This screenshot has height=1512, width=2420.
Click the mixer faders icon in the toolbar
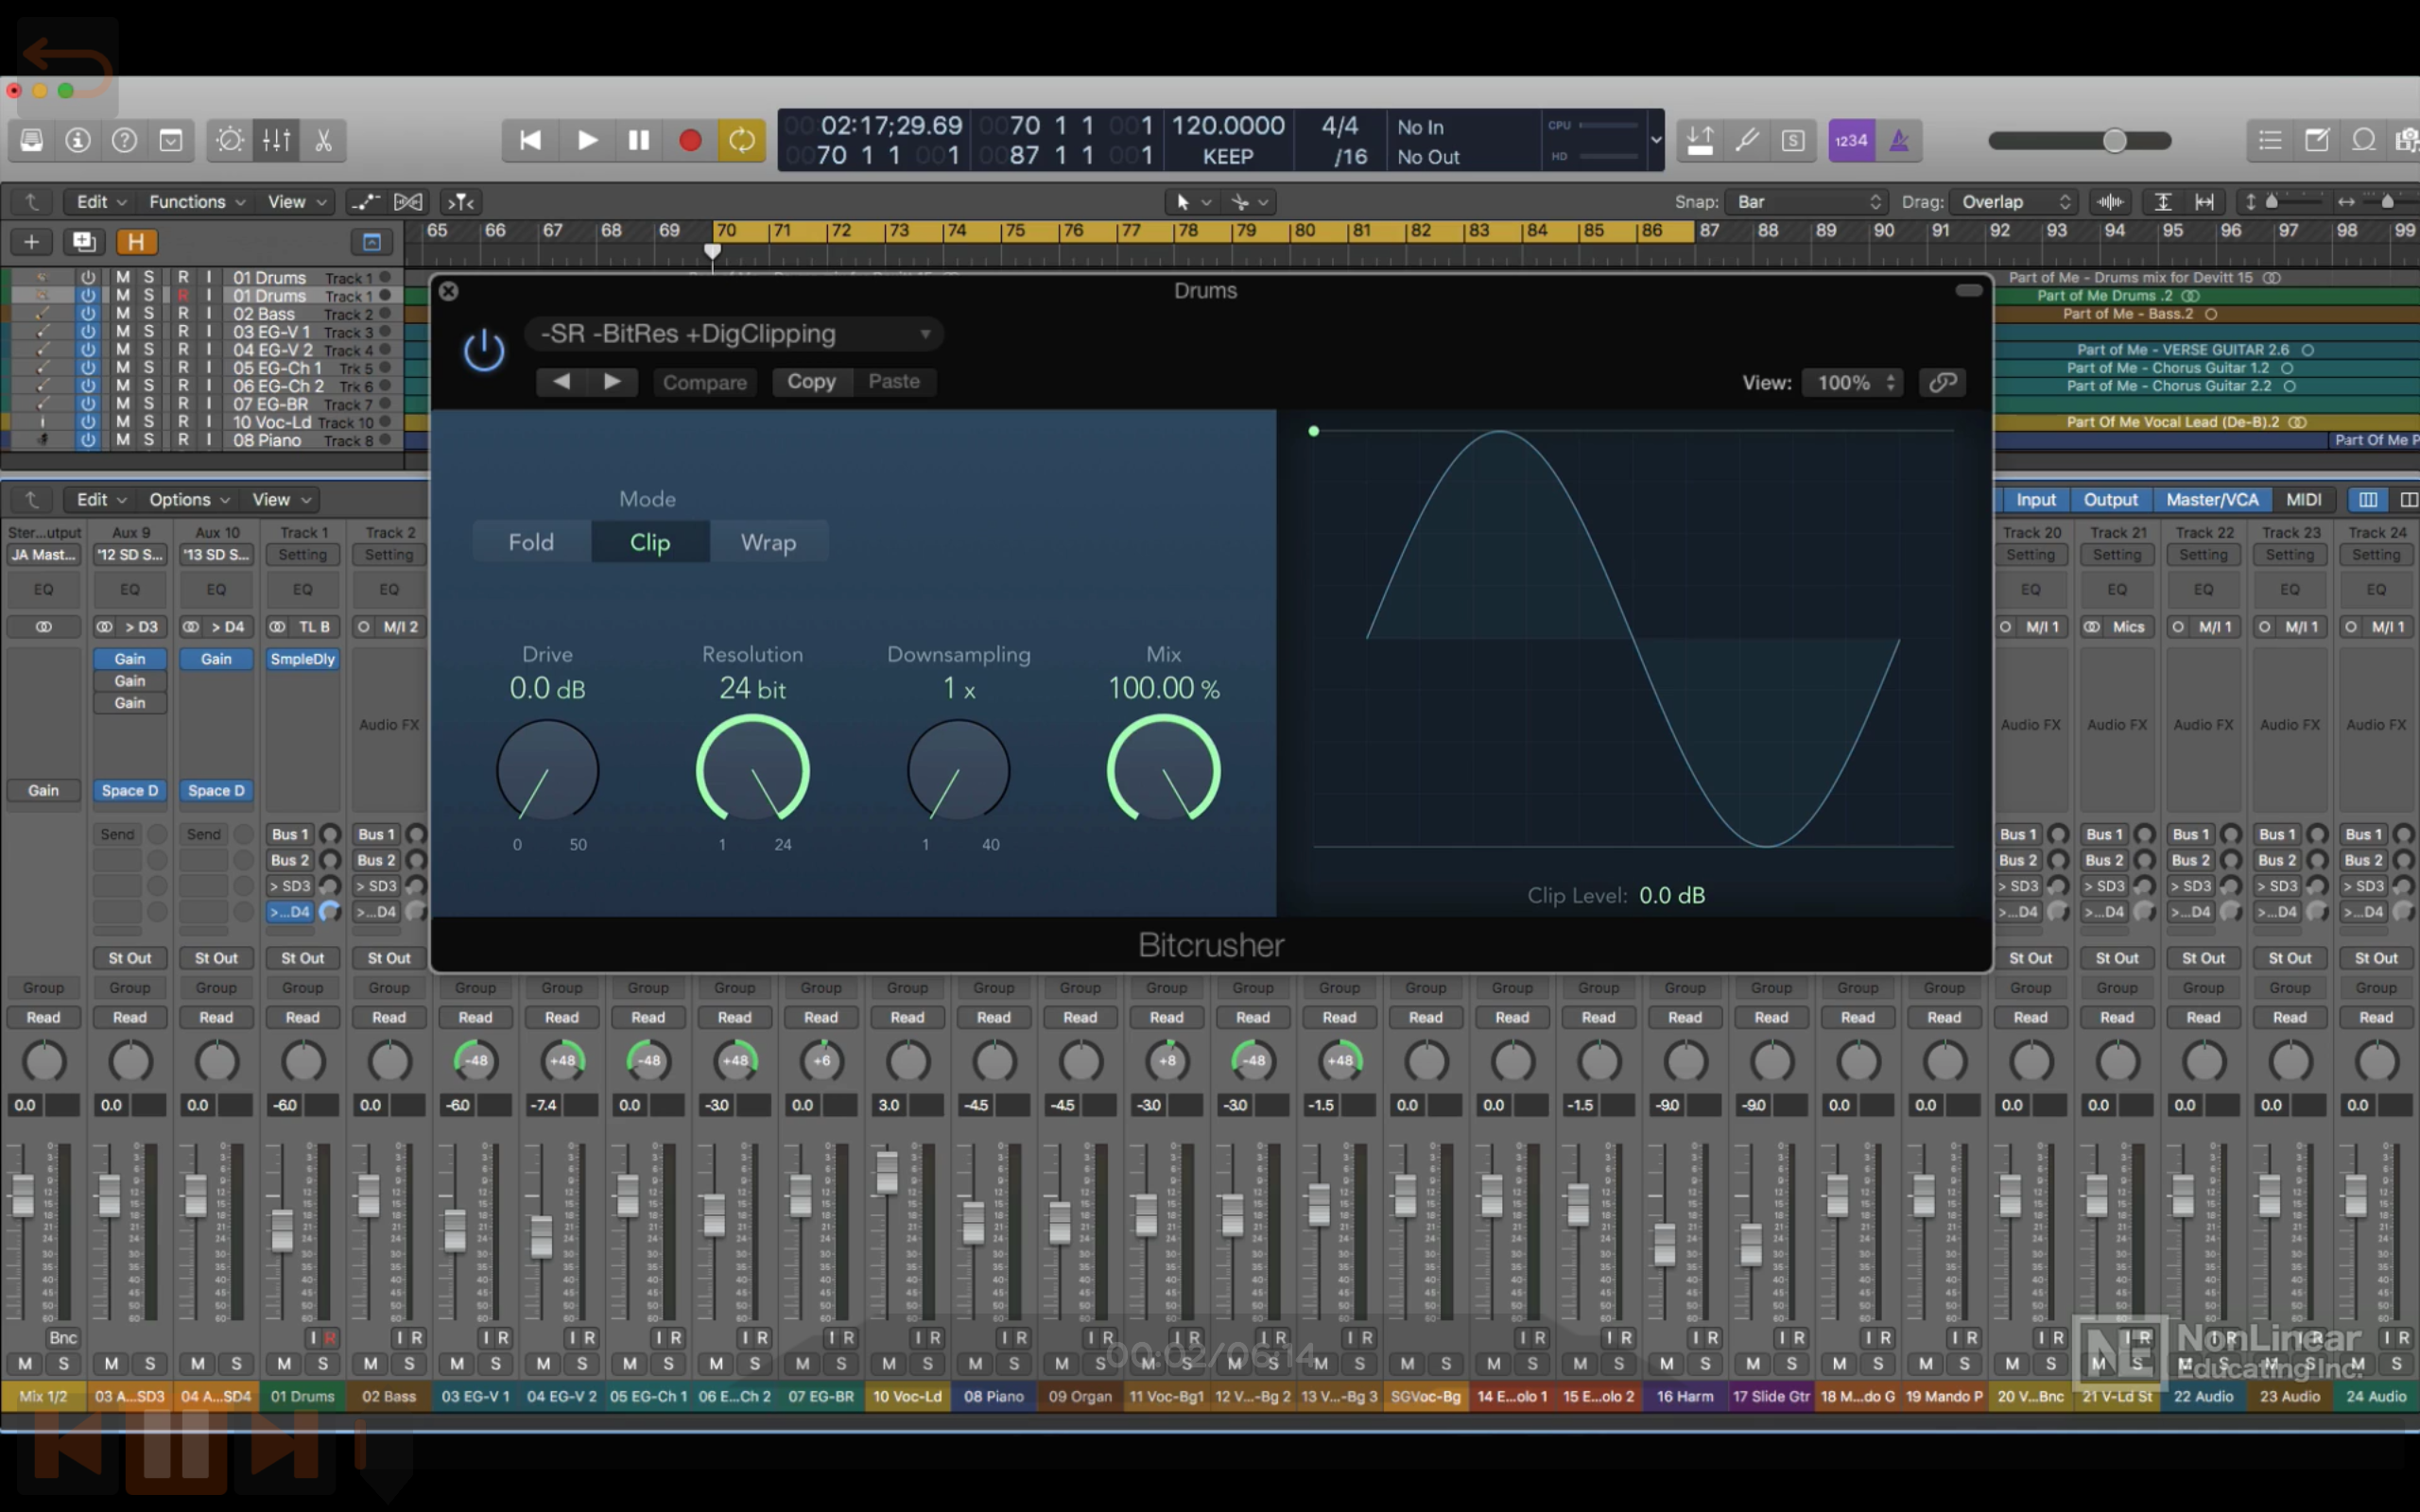pos(276,140)
